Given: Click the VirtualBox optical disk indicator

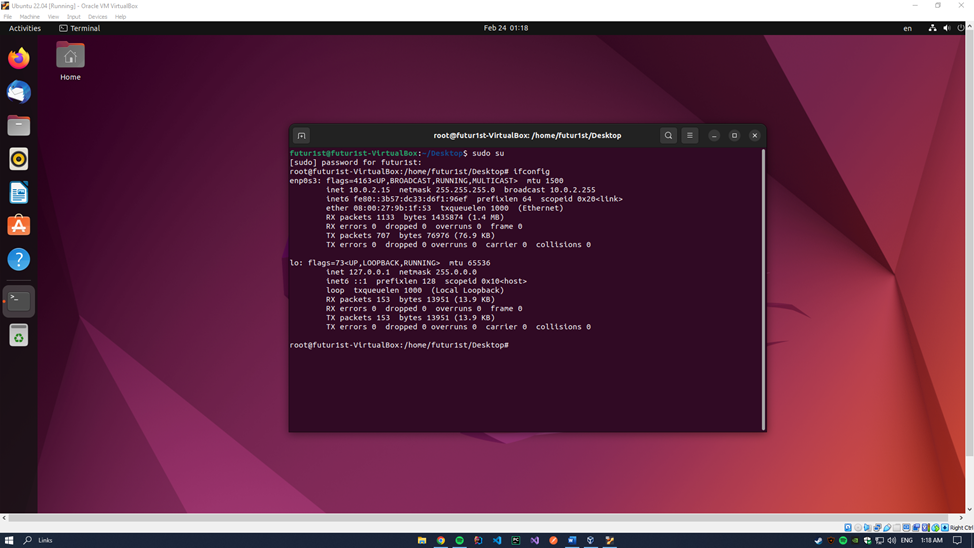Looking at the screenshot, I should click(858, 527).
